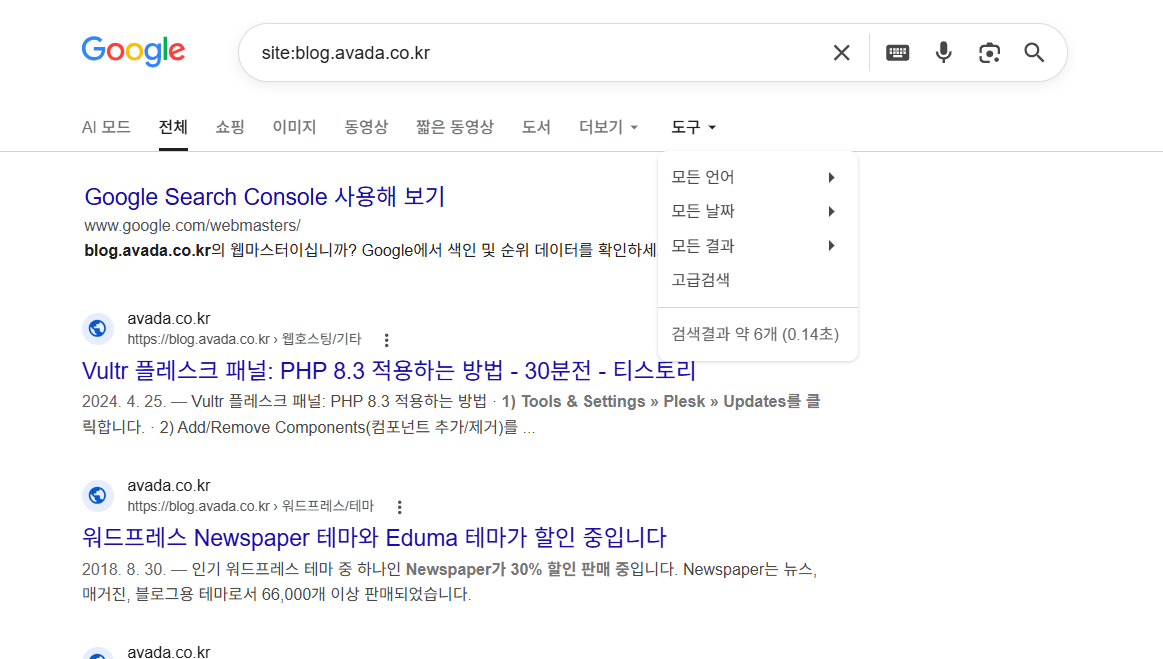The height and width of the screenshot is (659, 1163).
Task: Expand the 모든 결과 submenu
Action: [757, 246]
